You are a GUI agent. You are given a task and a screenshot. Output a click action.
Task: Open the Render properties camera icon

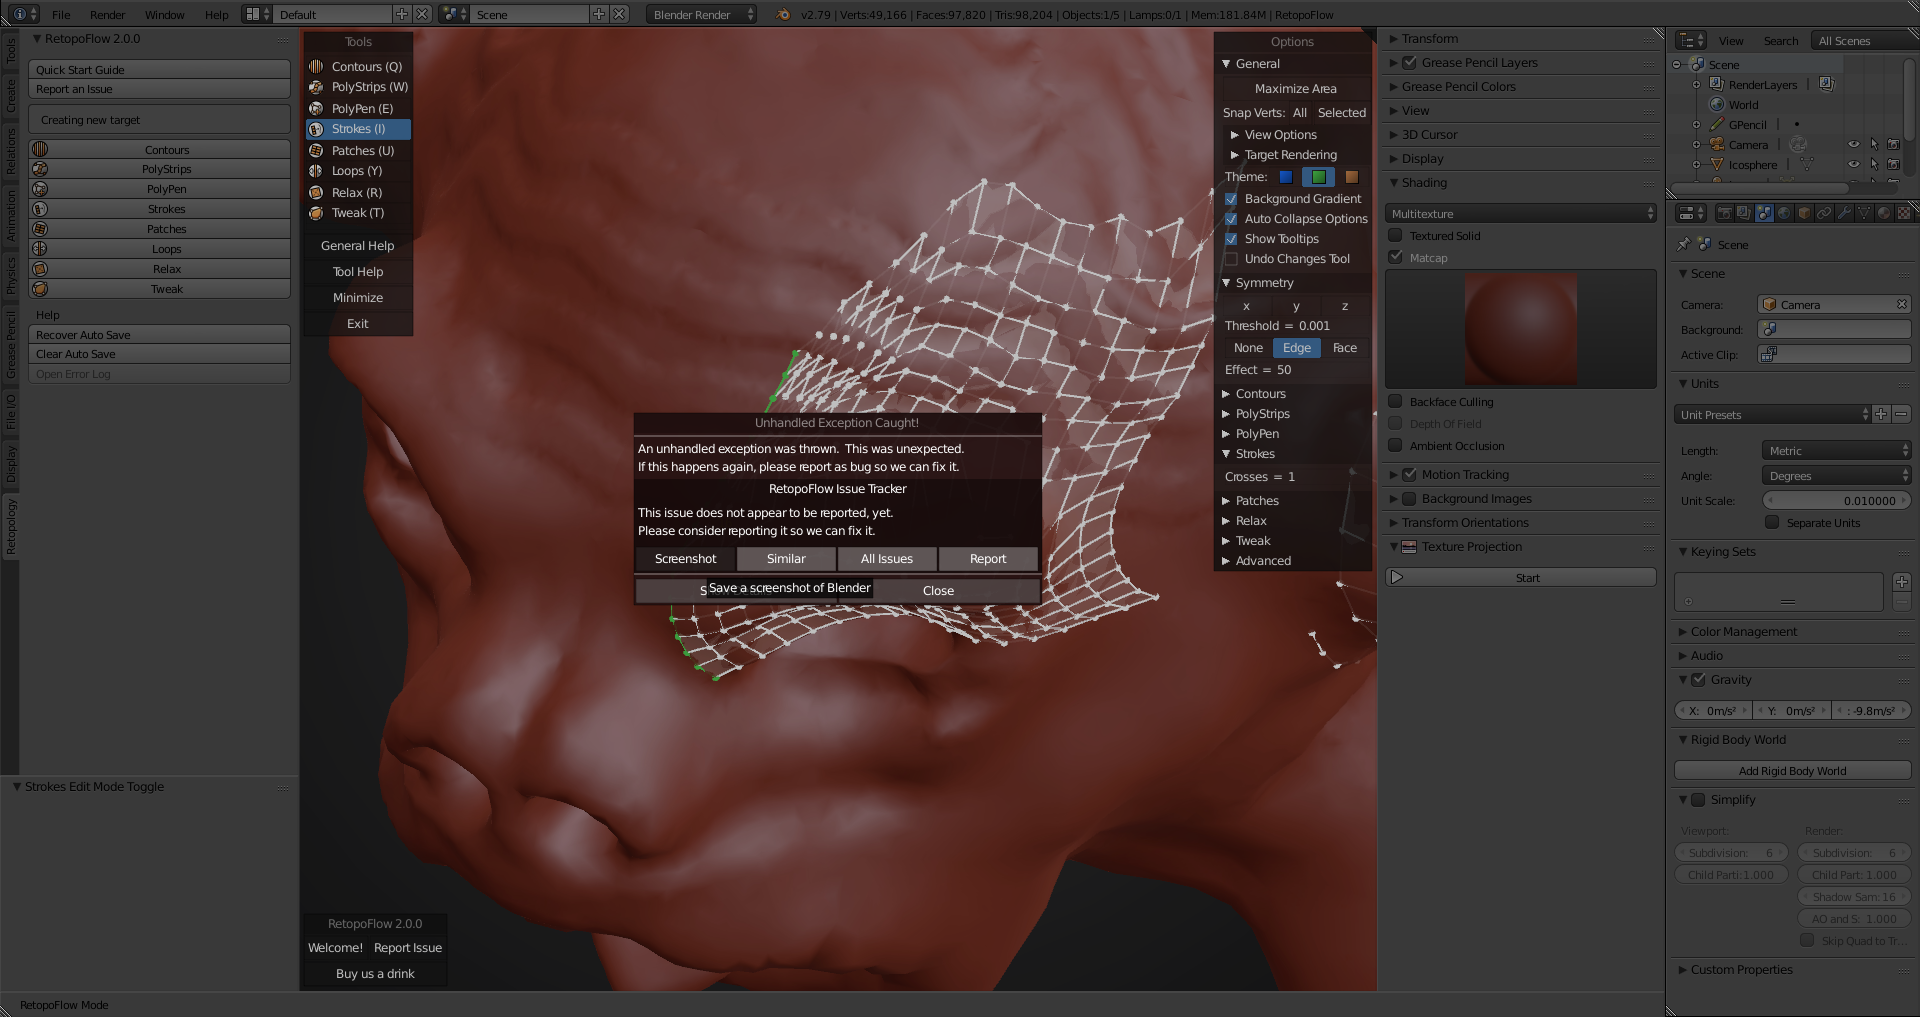coord(1725,212)
